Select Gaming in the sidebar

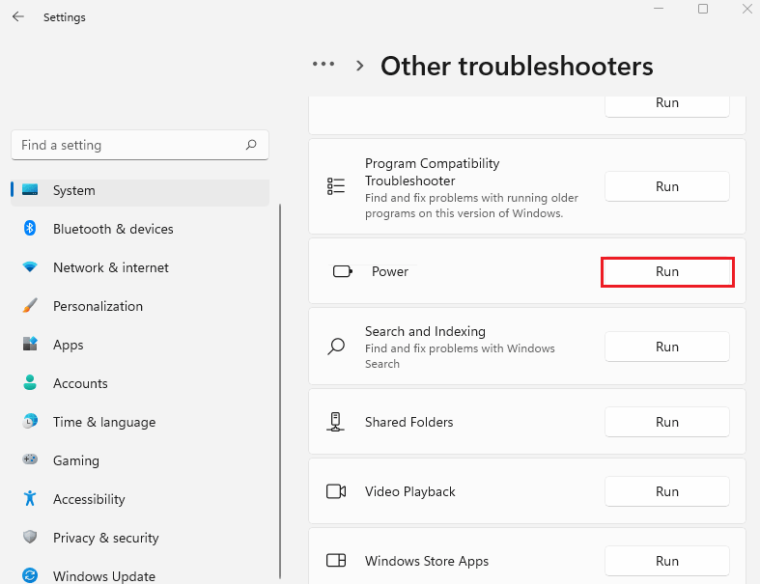pyautogui.click(x=140, y=460)
